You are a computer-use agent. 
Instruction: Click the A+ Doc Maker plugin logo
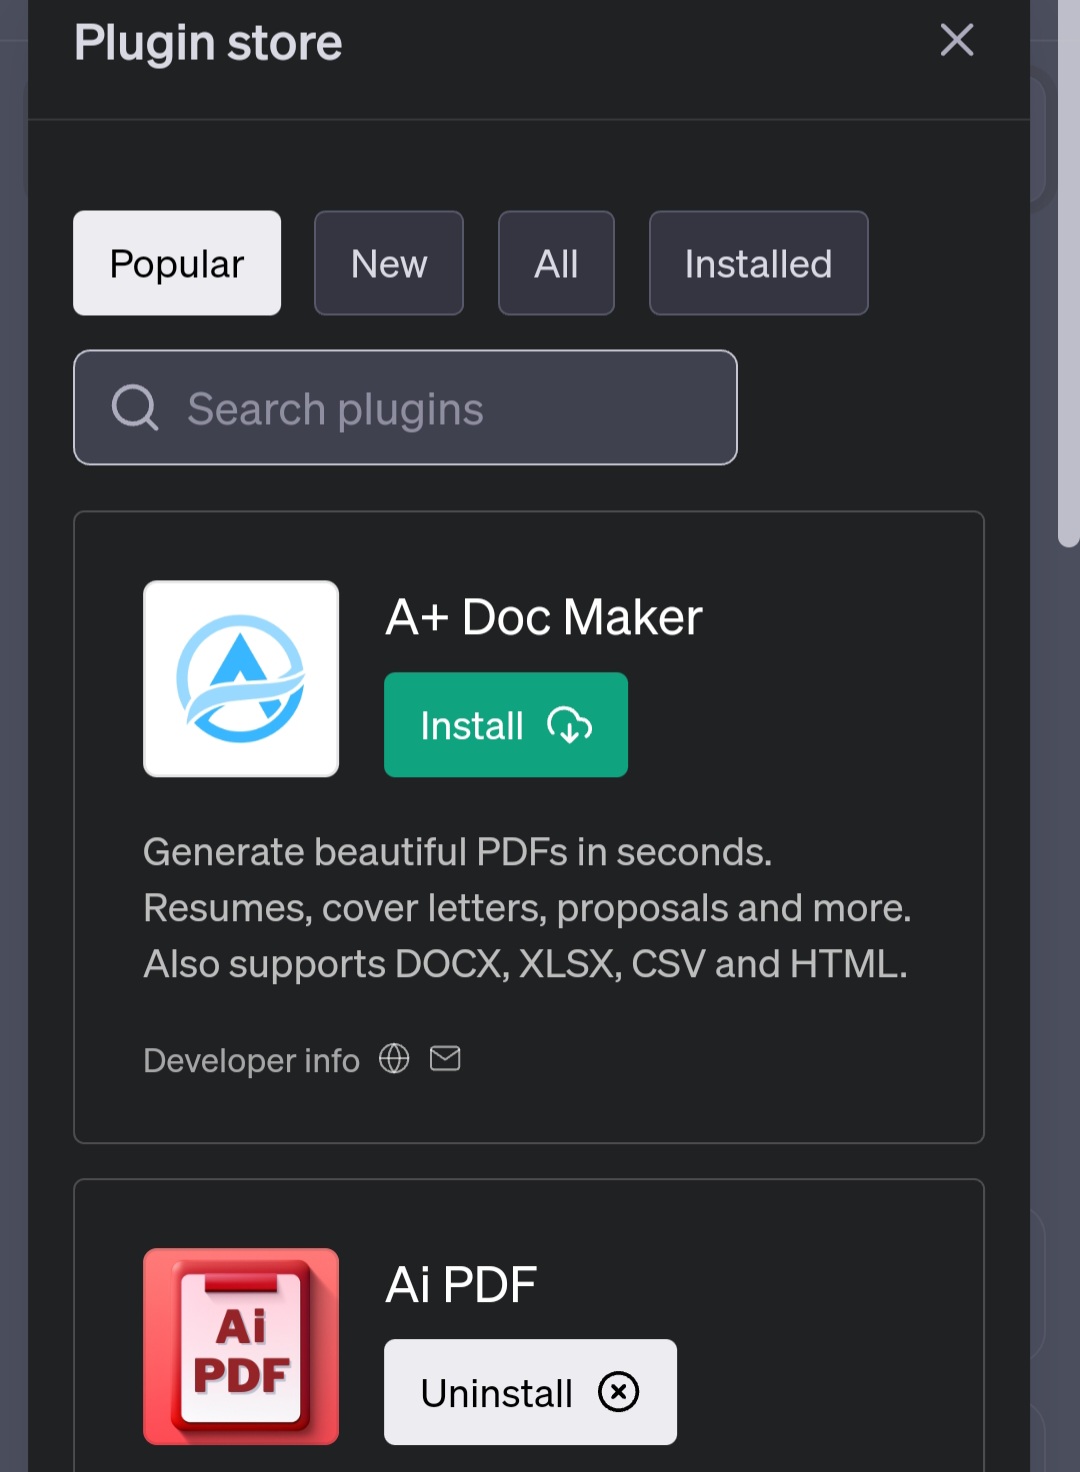241,678
